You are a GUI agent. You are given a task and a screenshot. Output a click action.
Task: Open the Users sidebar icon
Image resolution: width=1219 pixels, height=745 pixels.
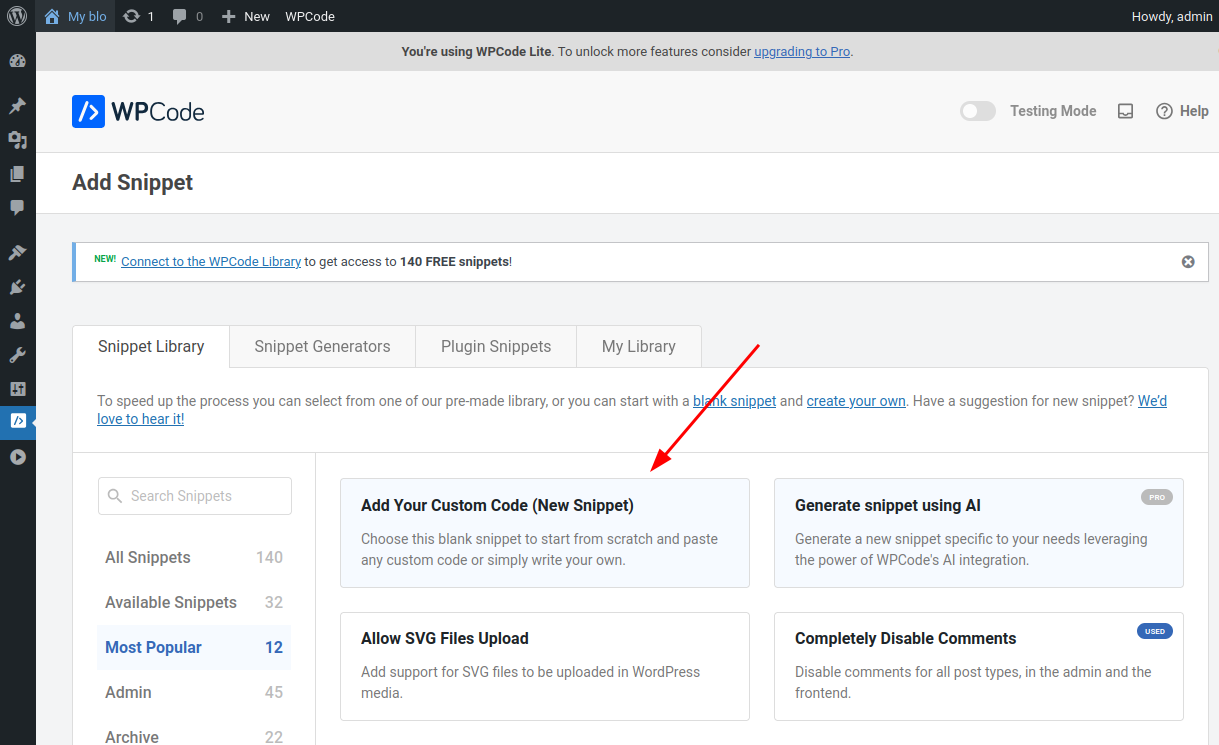click(17, 321)
